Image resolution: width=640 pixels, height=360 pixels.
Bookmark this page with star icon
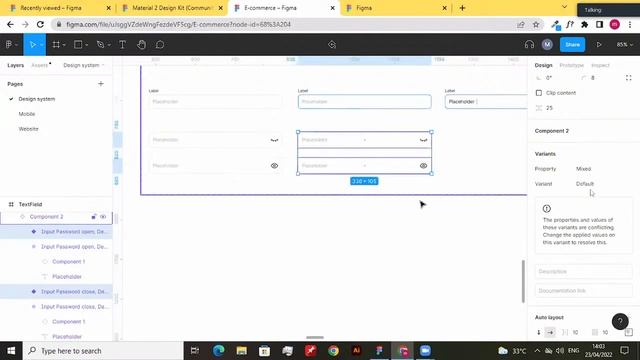click(x=536, y=24)
